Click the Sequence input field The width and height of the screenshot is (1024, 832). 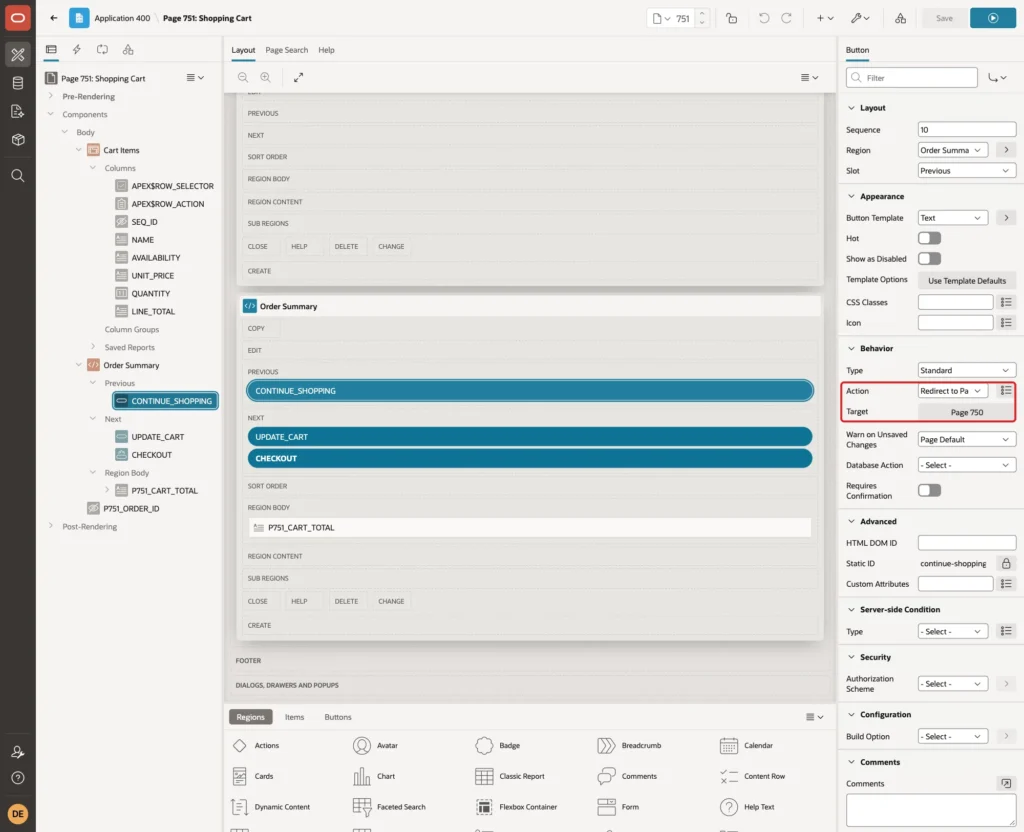pyautogui.click(x=967, y=130)
